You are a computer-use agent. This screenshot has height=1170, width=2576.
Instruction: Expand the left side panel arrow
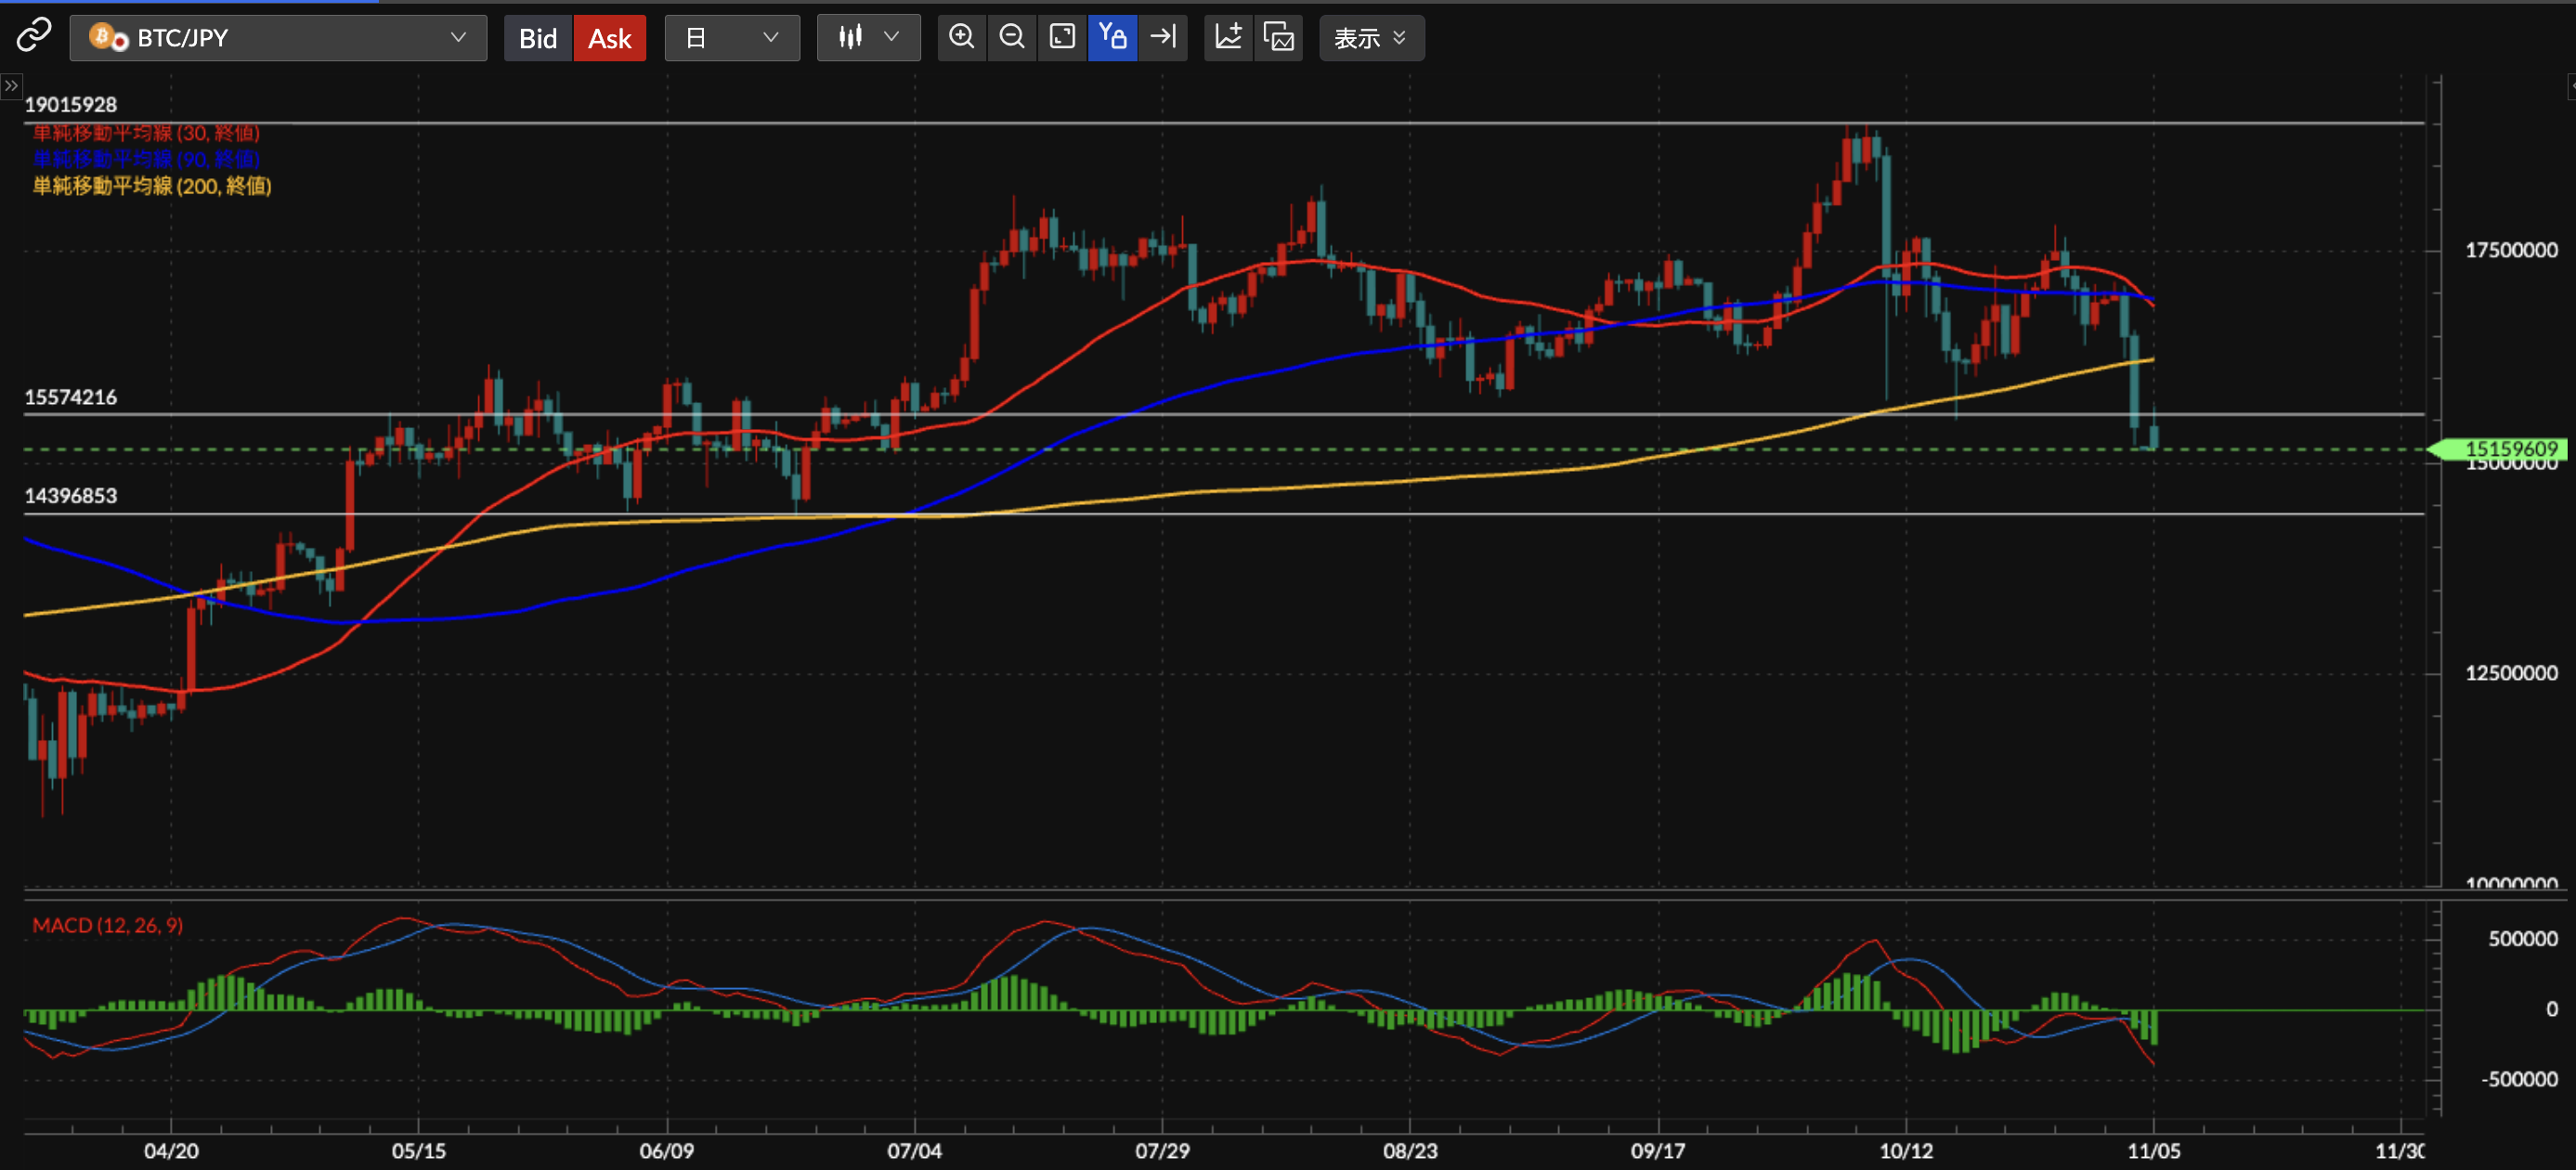[x=10, y=86]
